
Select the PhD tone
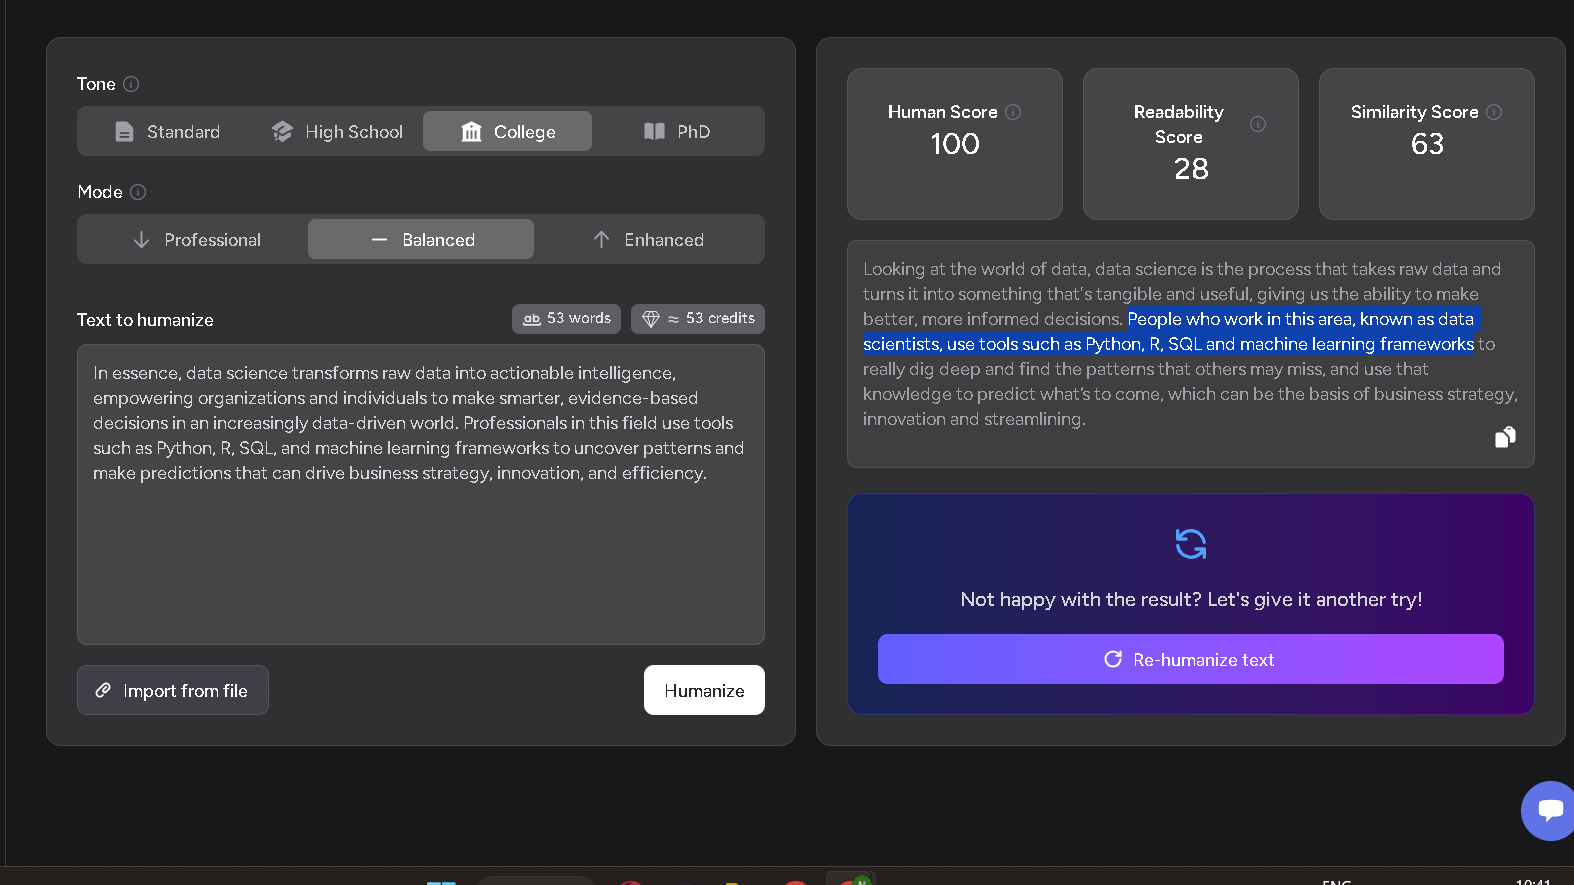click(677, 131)
